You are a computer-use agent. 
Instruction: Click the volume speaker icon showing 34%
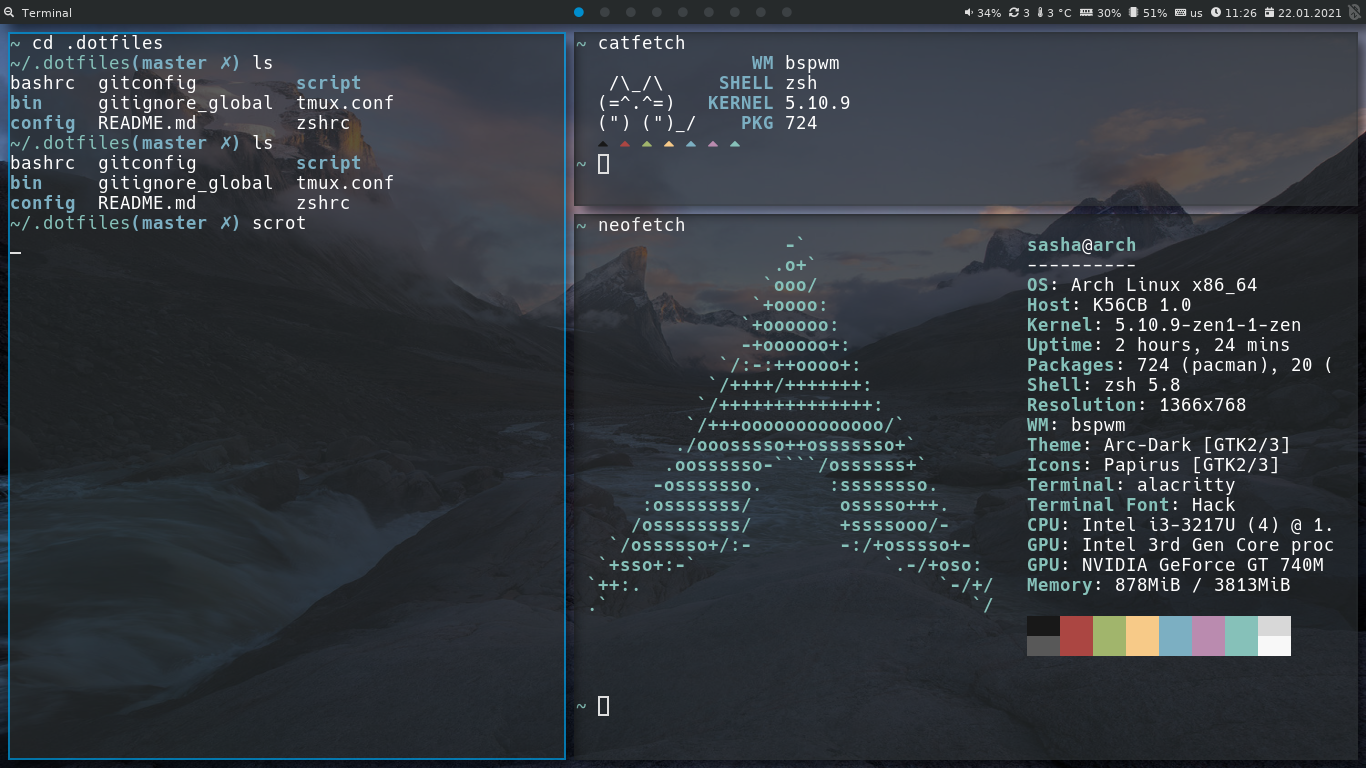(x=968, y=13)
